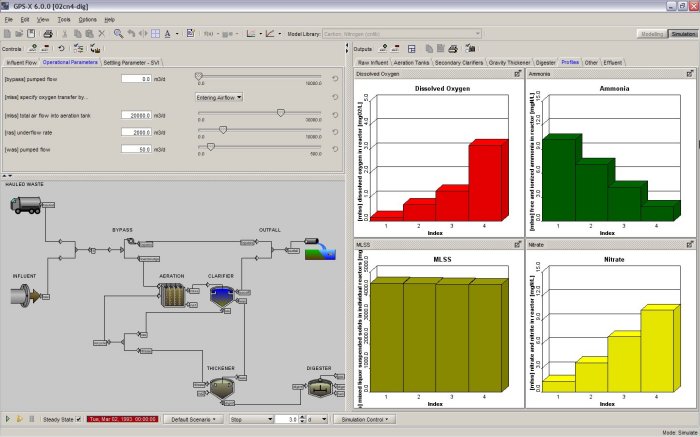Switch to Modeling mode toggle
The height and width of the screenshot is (437, 700).
(652, 34)
